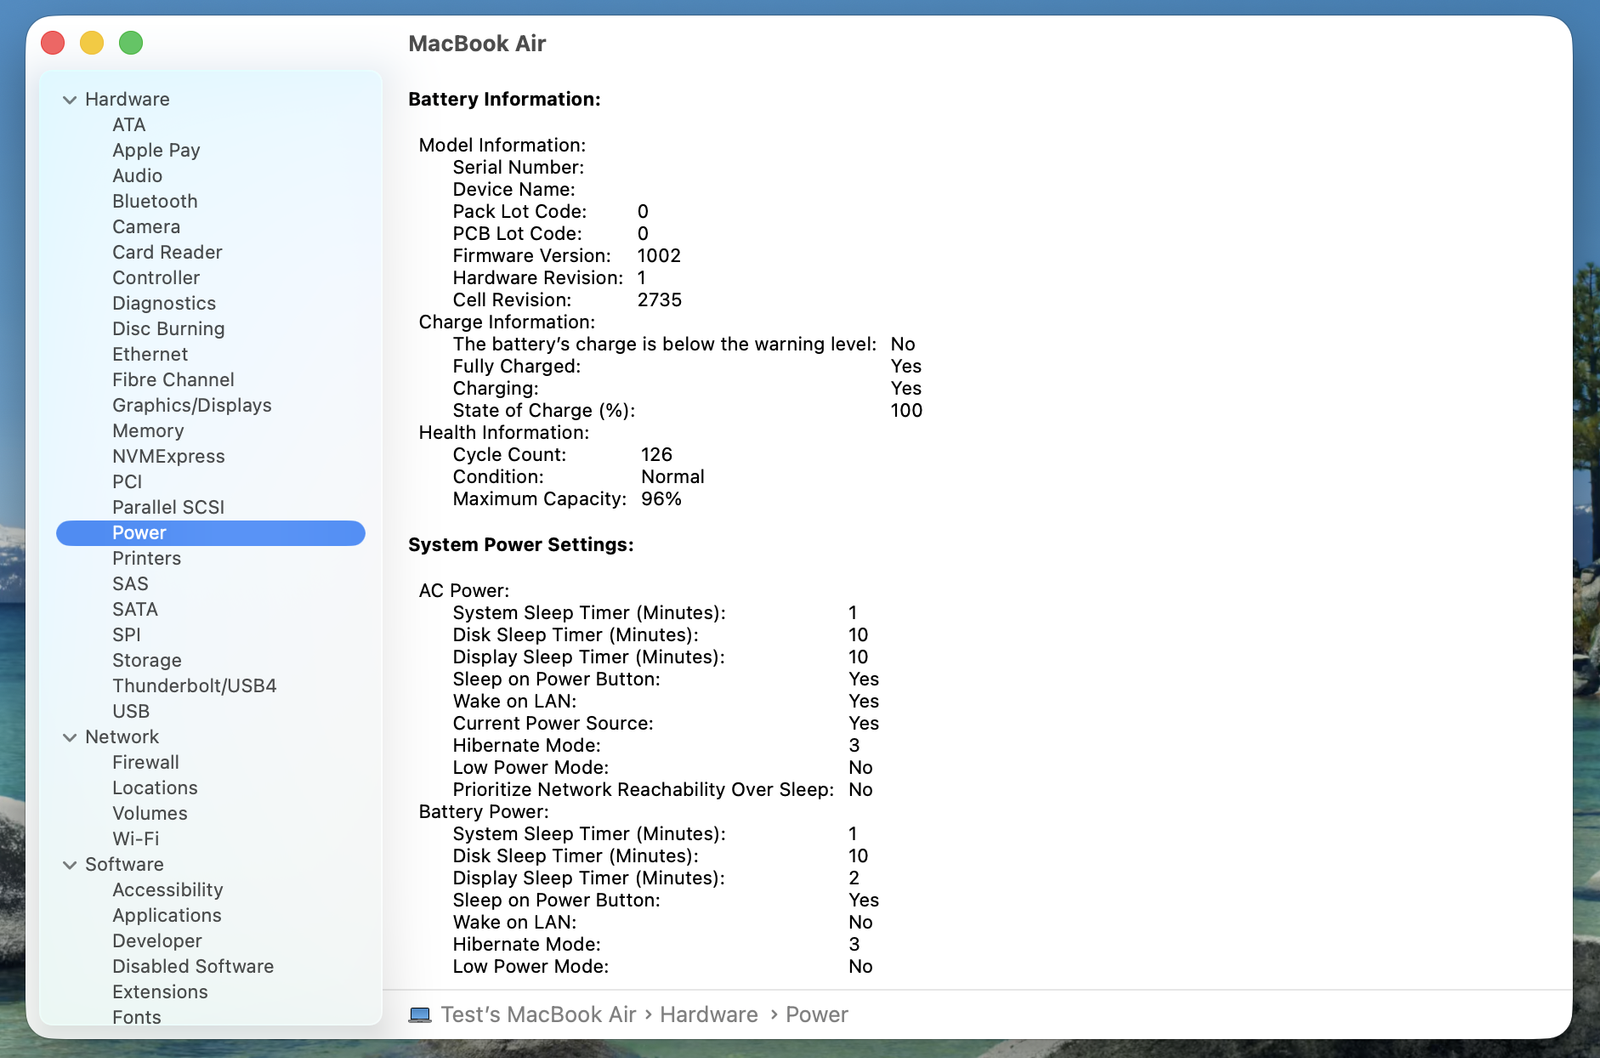Click the green zoom window button

pyautogui.click(x=131, y=43)
